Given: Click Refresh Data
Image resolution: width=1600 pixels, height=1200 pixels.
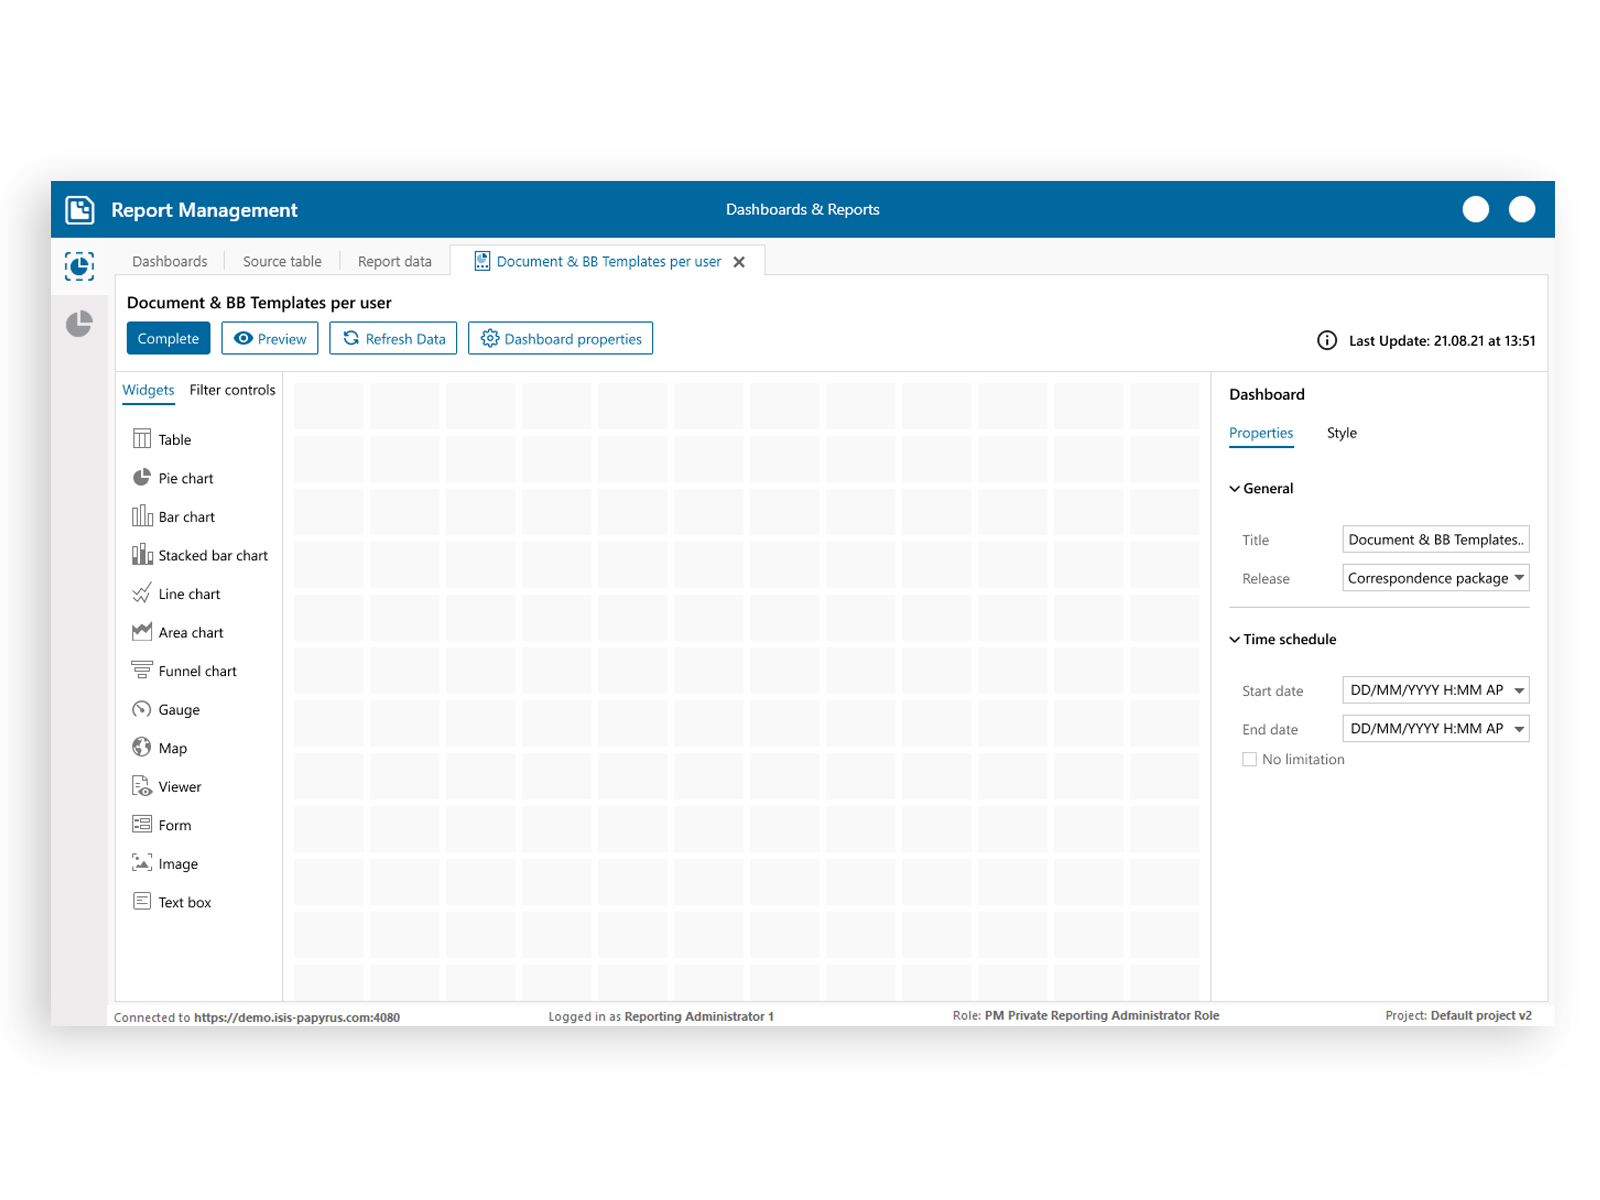Looking at the screenshot, I should pyautogui.click(x=393, y=338).
